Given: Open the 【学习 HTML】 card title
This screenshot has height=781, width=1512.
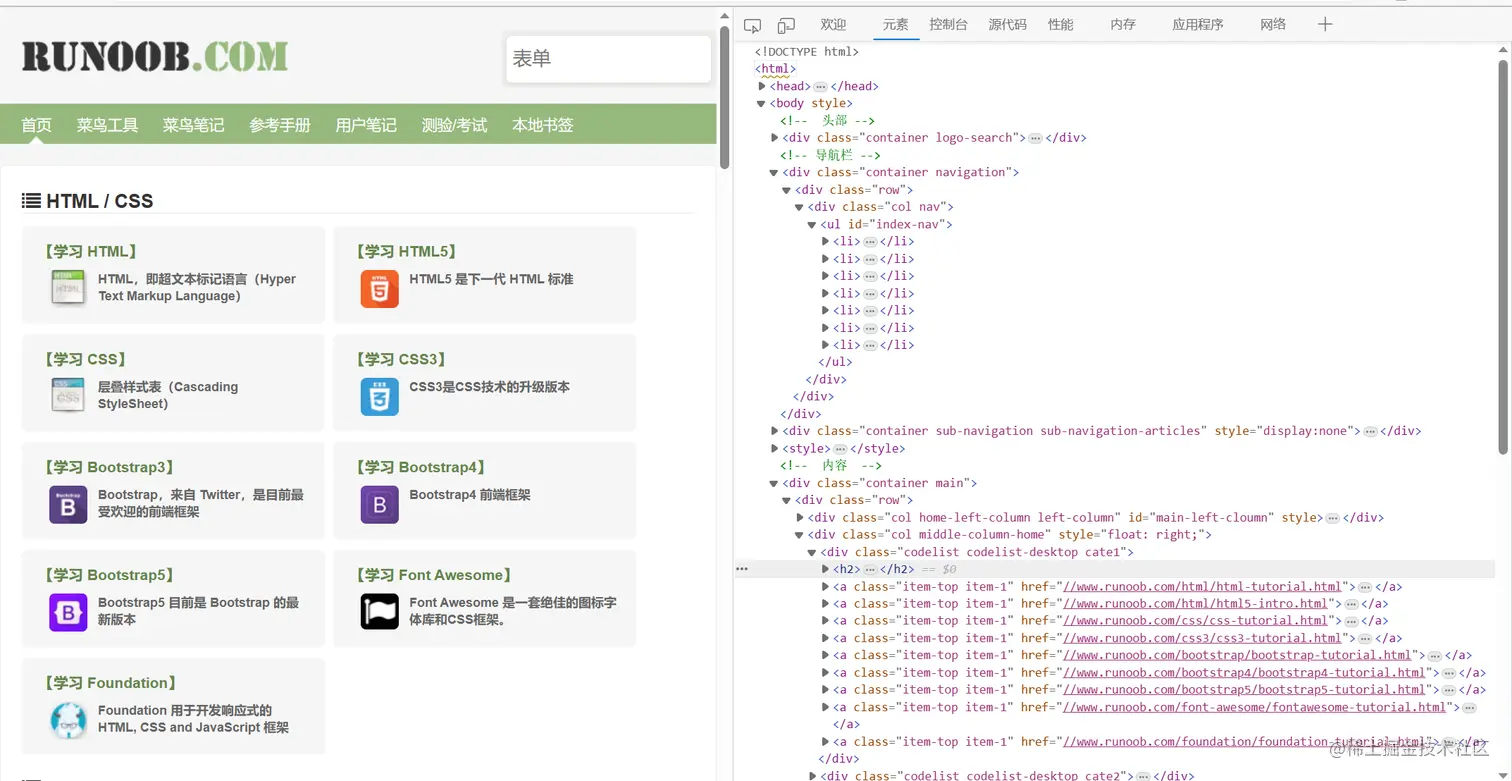Looking at the screenshot, I should click(x=90, y=252).
